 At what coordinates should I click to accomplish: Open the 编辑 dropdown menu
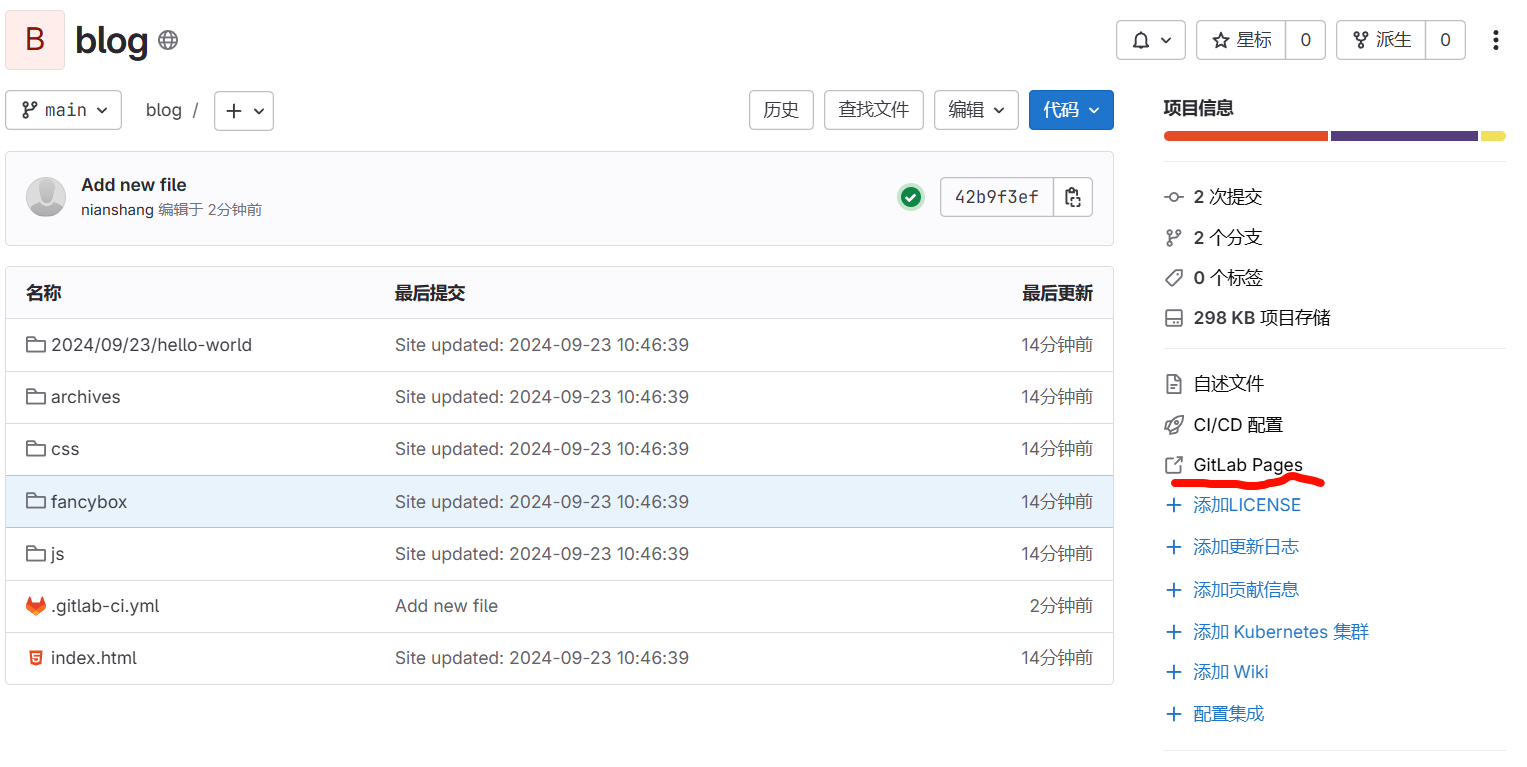pyautogui.click(x=976, y=110)
